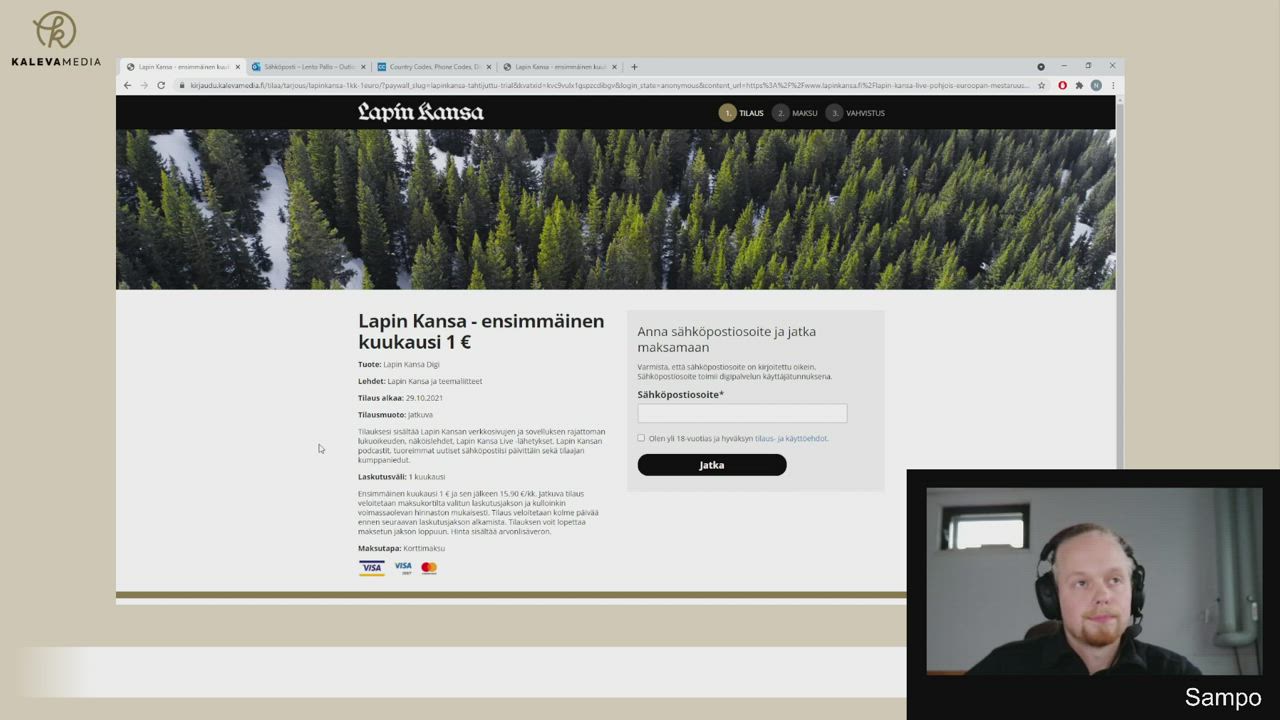Click the Mastercard logo
Viewport: 1280px width, 720px height.
click(429, 568)
